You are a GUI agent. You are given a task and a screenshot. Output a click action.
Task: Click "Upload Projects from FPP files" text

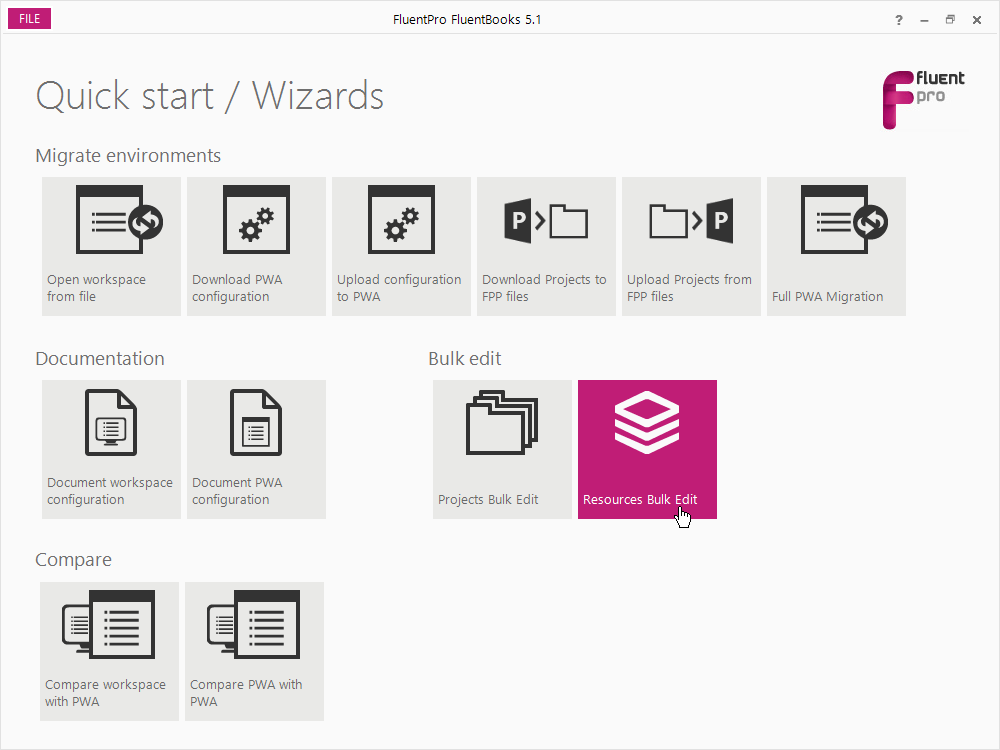689,288
